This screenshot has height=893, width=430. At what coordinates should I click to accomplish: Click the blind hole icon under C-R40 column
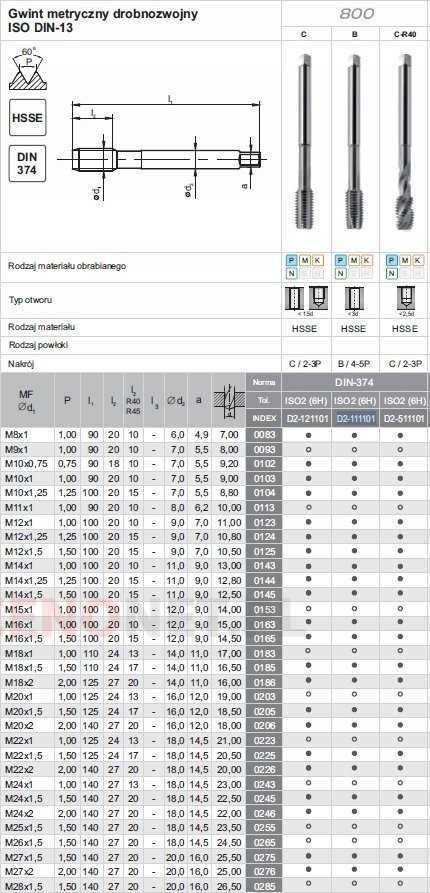405,299
